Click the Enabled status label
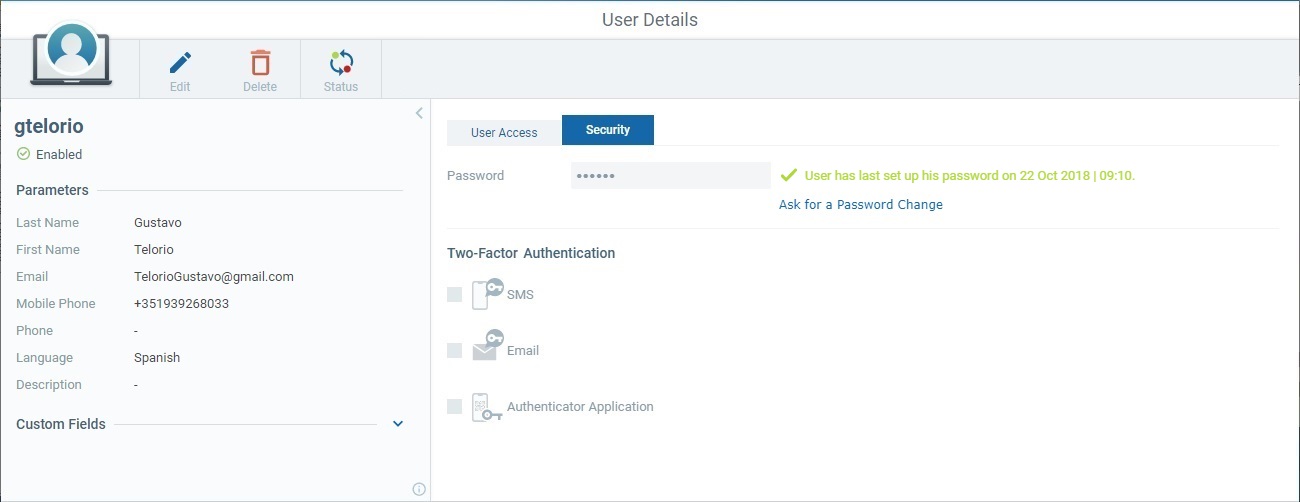 [59, 154]
